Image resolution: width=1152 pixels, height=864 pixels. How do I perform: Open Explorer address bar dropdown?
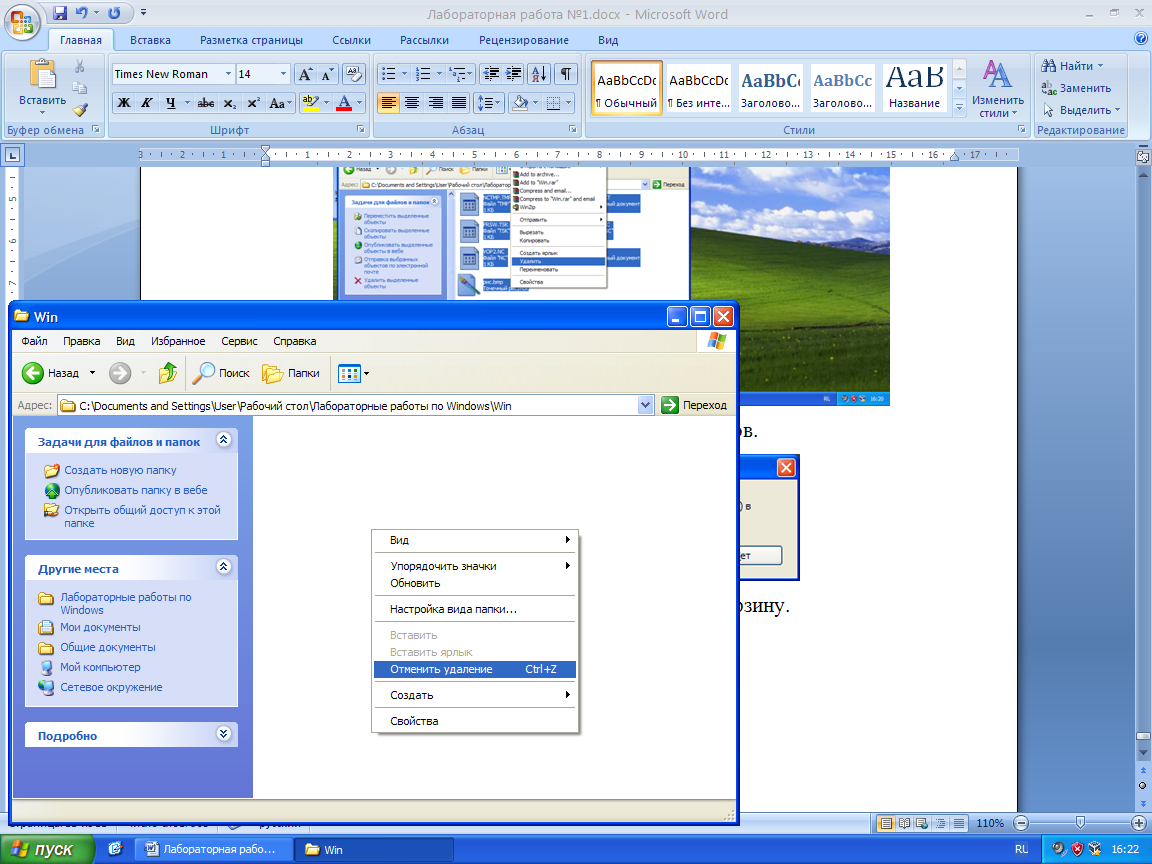click(646, 406)
